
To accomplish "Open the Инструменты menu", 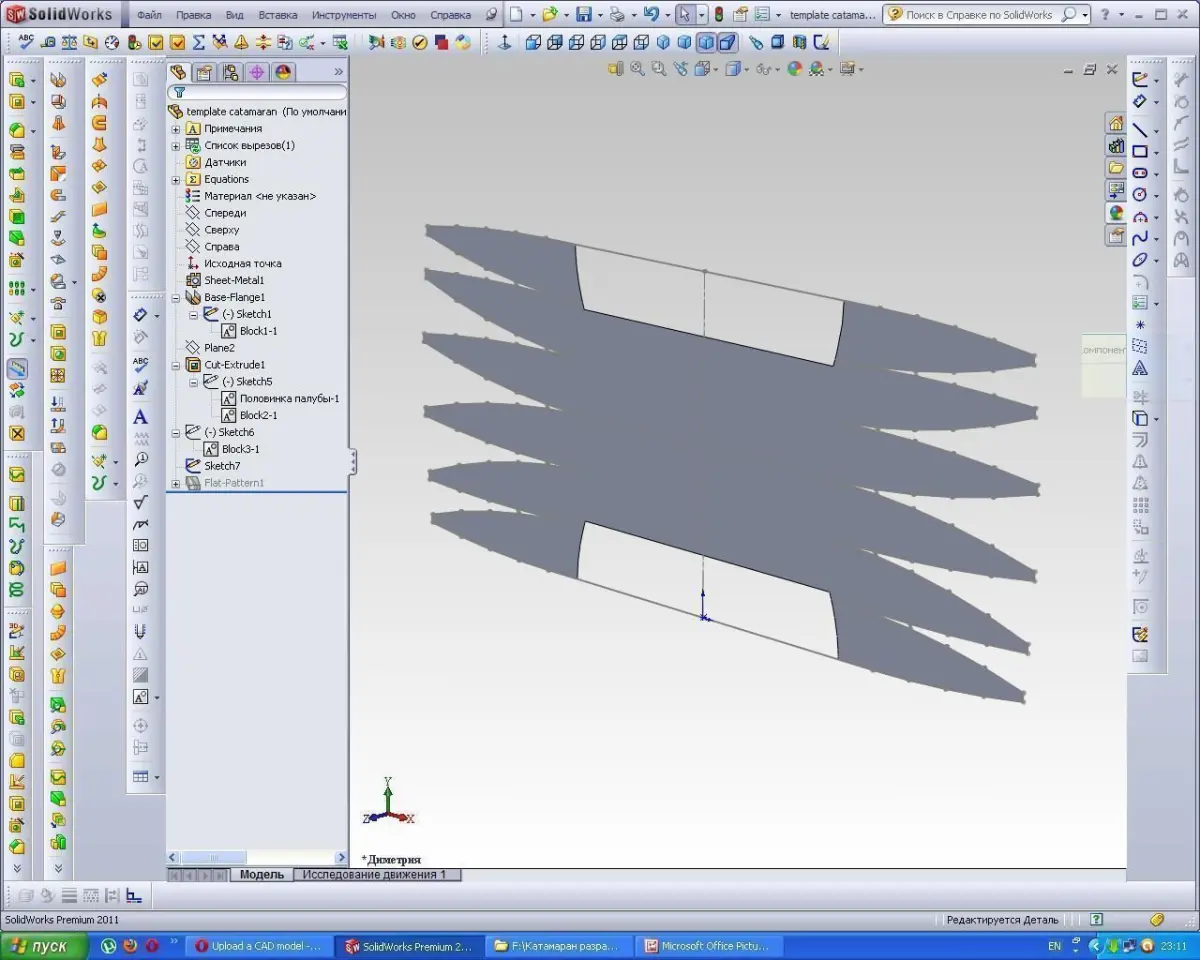I will tap(344, 15).
